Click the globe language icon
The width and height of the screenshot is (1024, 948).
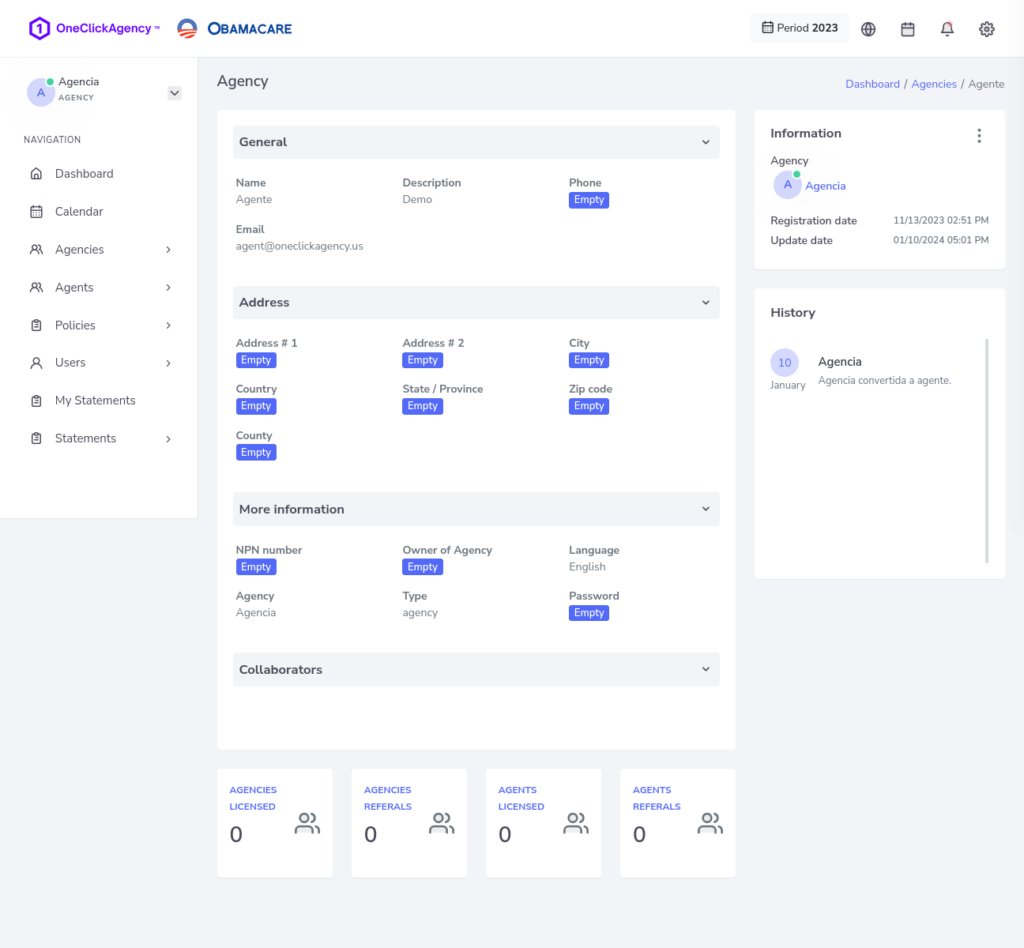868,29
